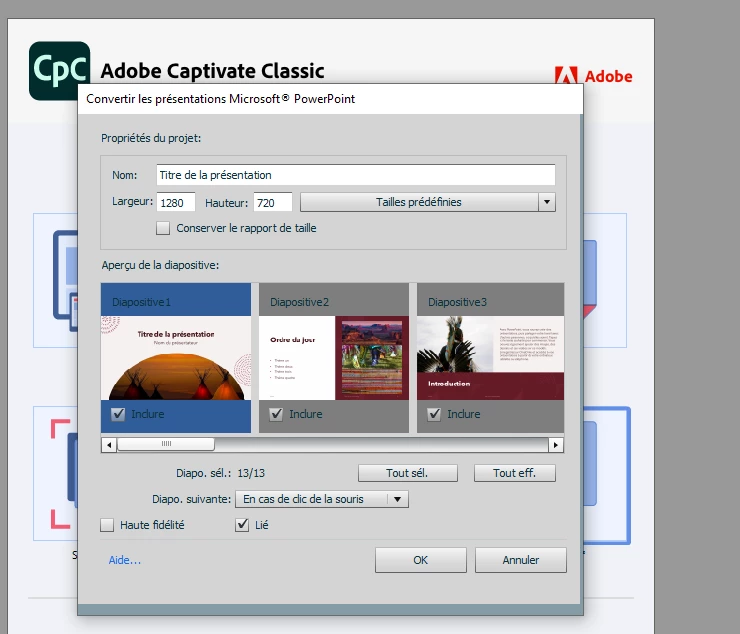Screen dimensions: 740x634
Task: Click the Tout sél. button
Action: point(408,473)
